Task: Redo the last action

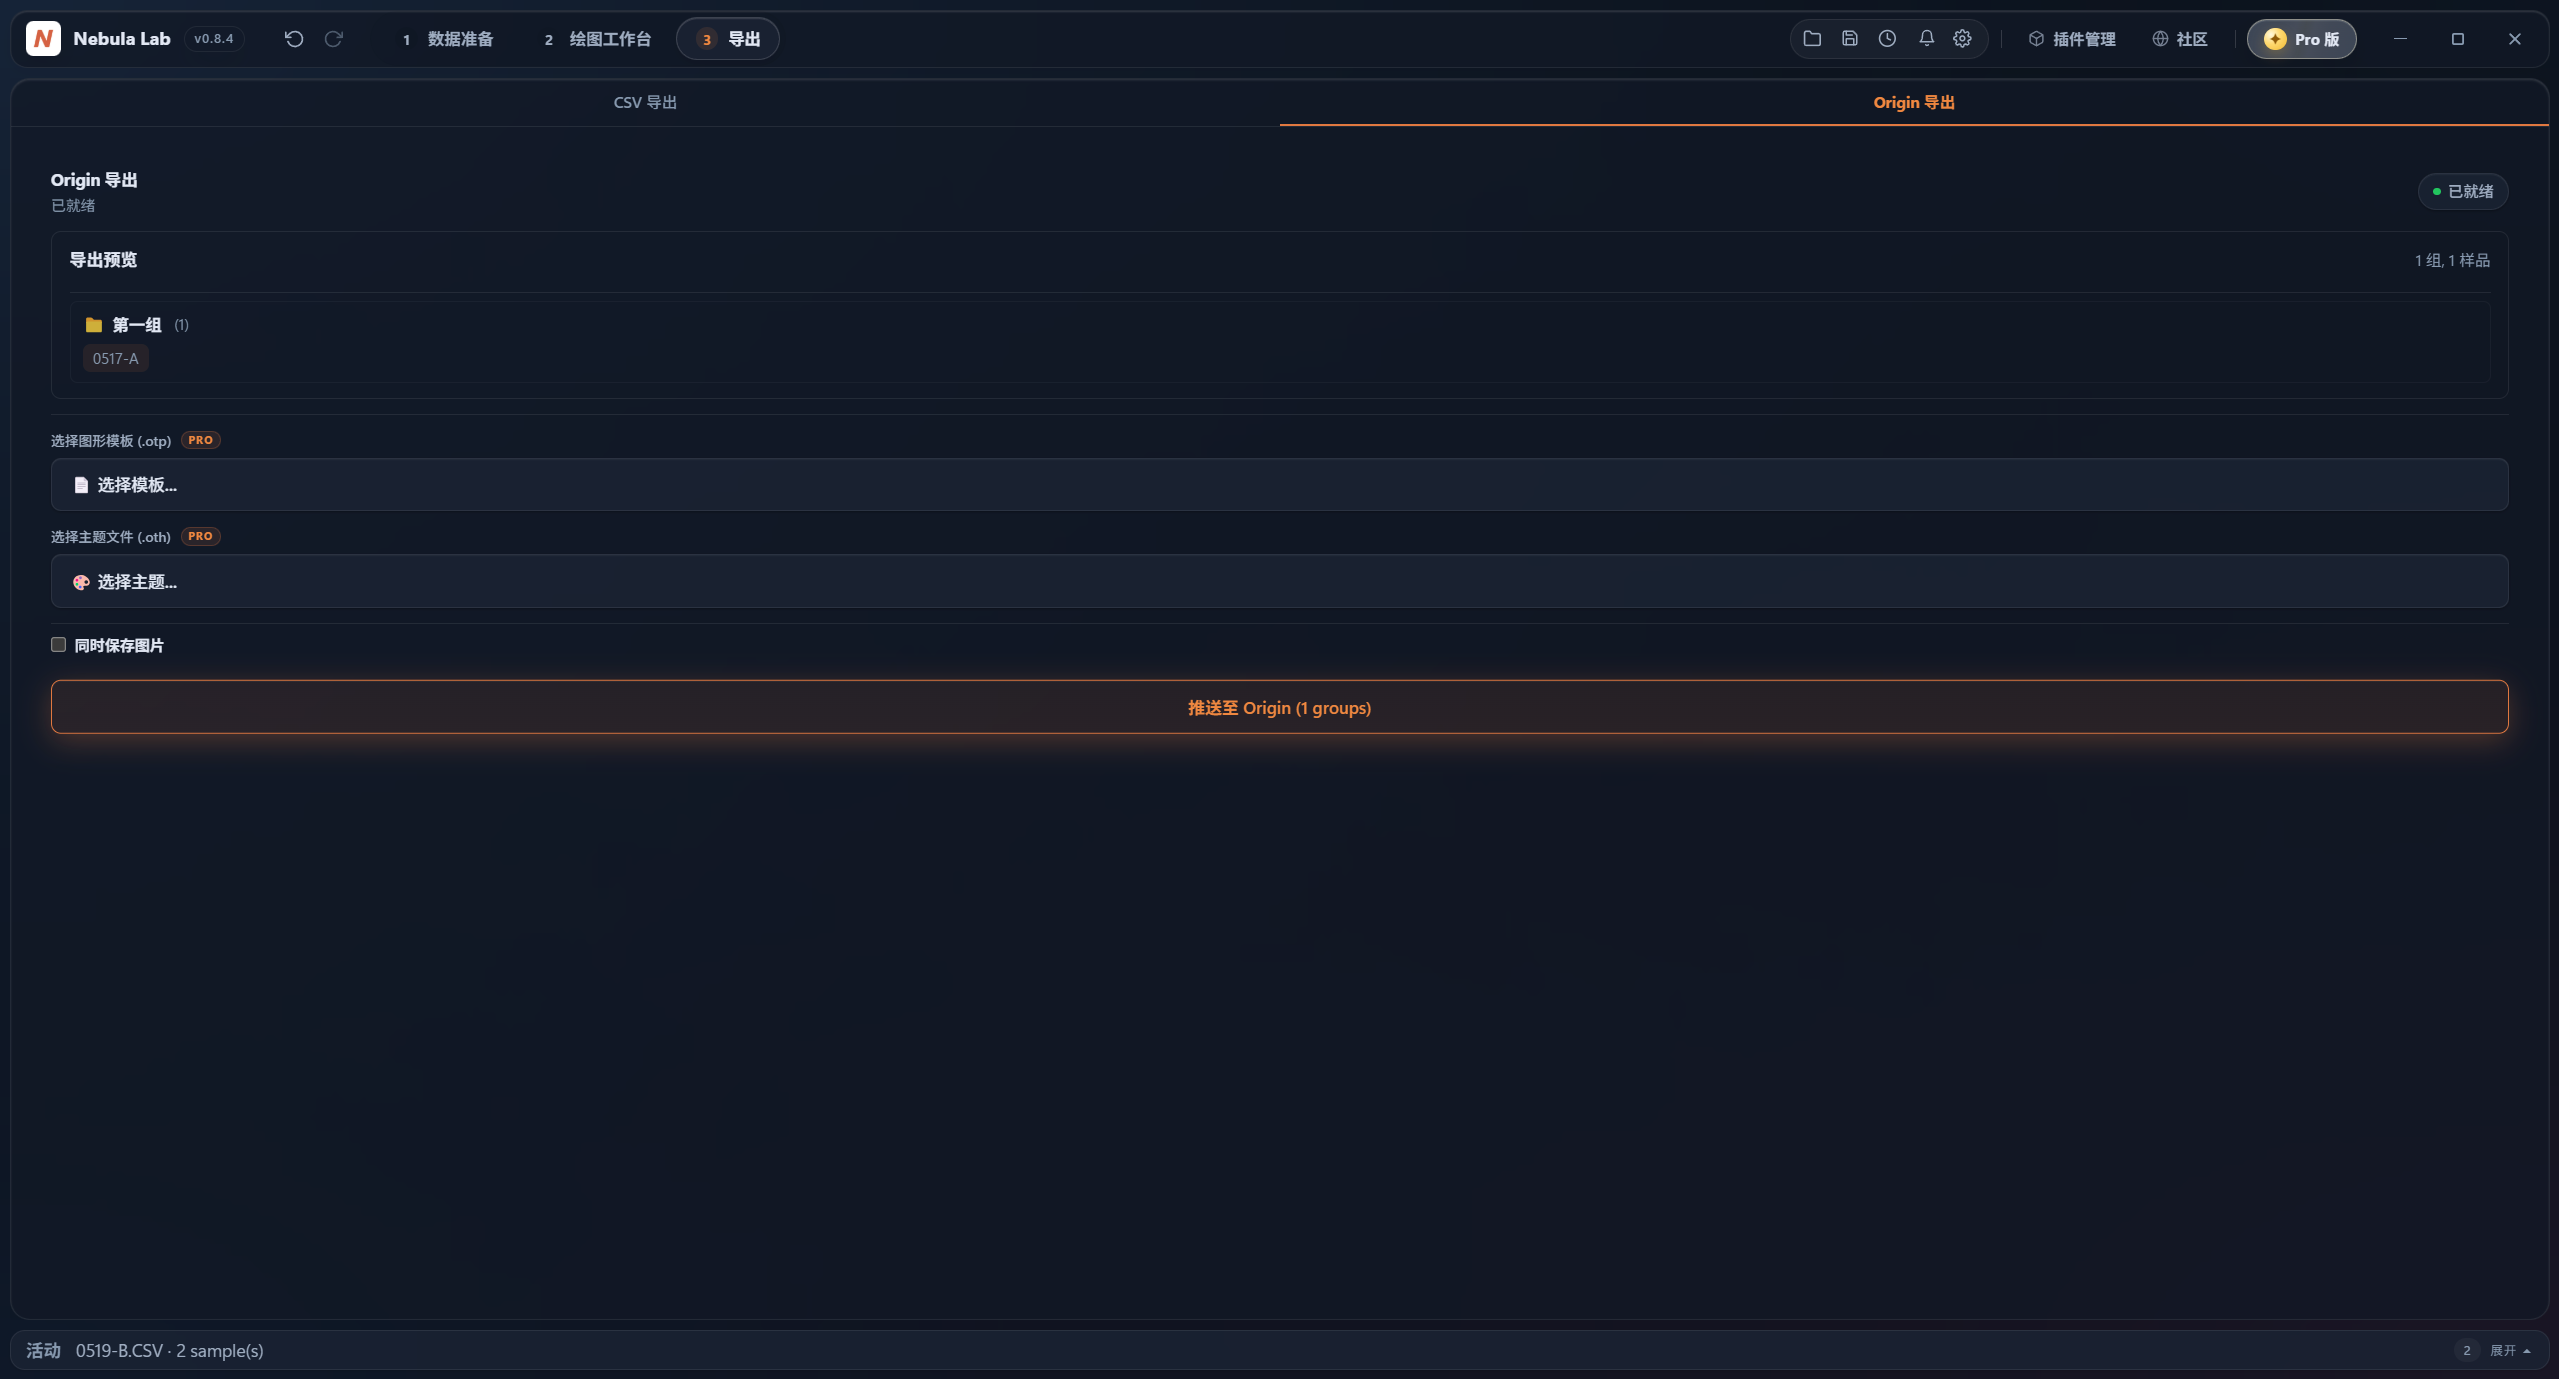Action: pos(334,39)
